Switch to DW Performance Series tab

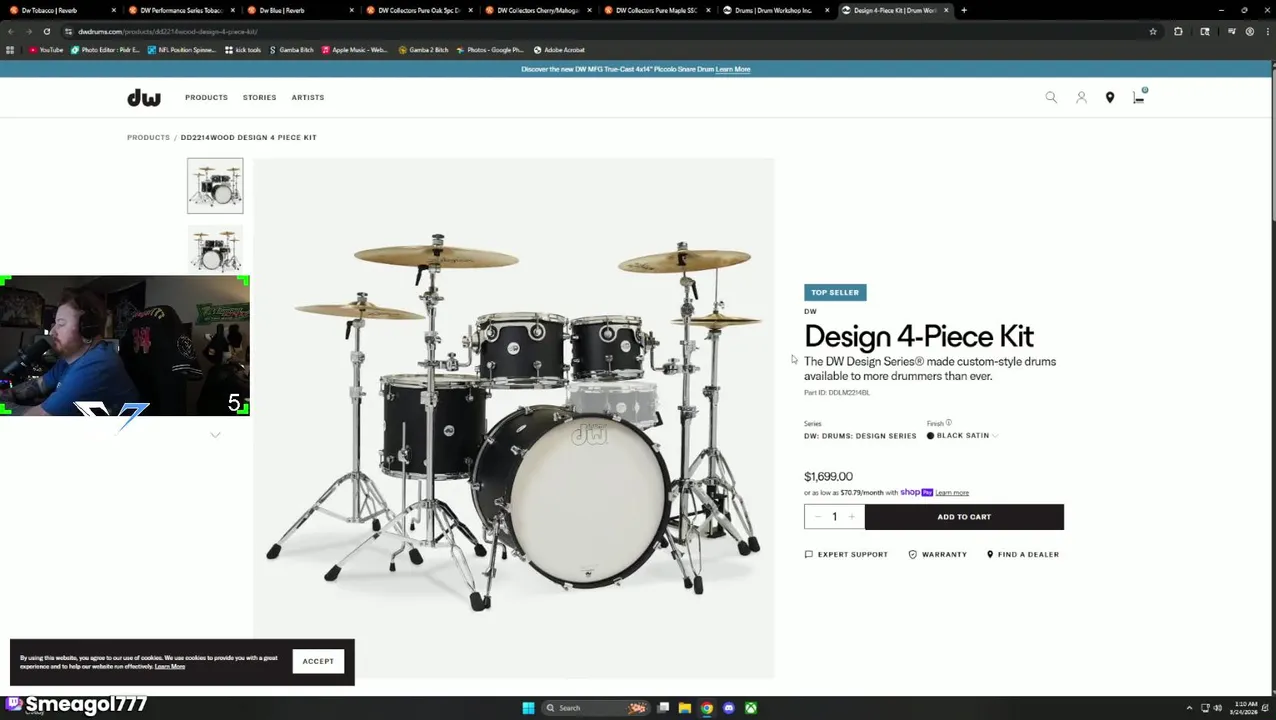pos(182,10)
